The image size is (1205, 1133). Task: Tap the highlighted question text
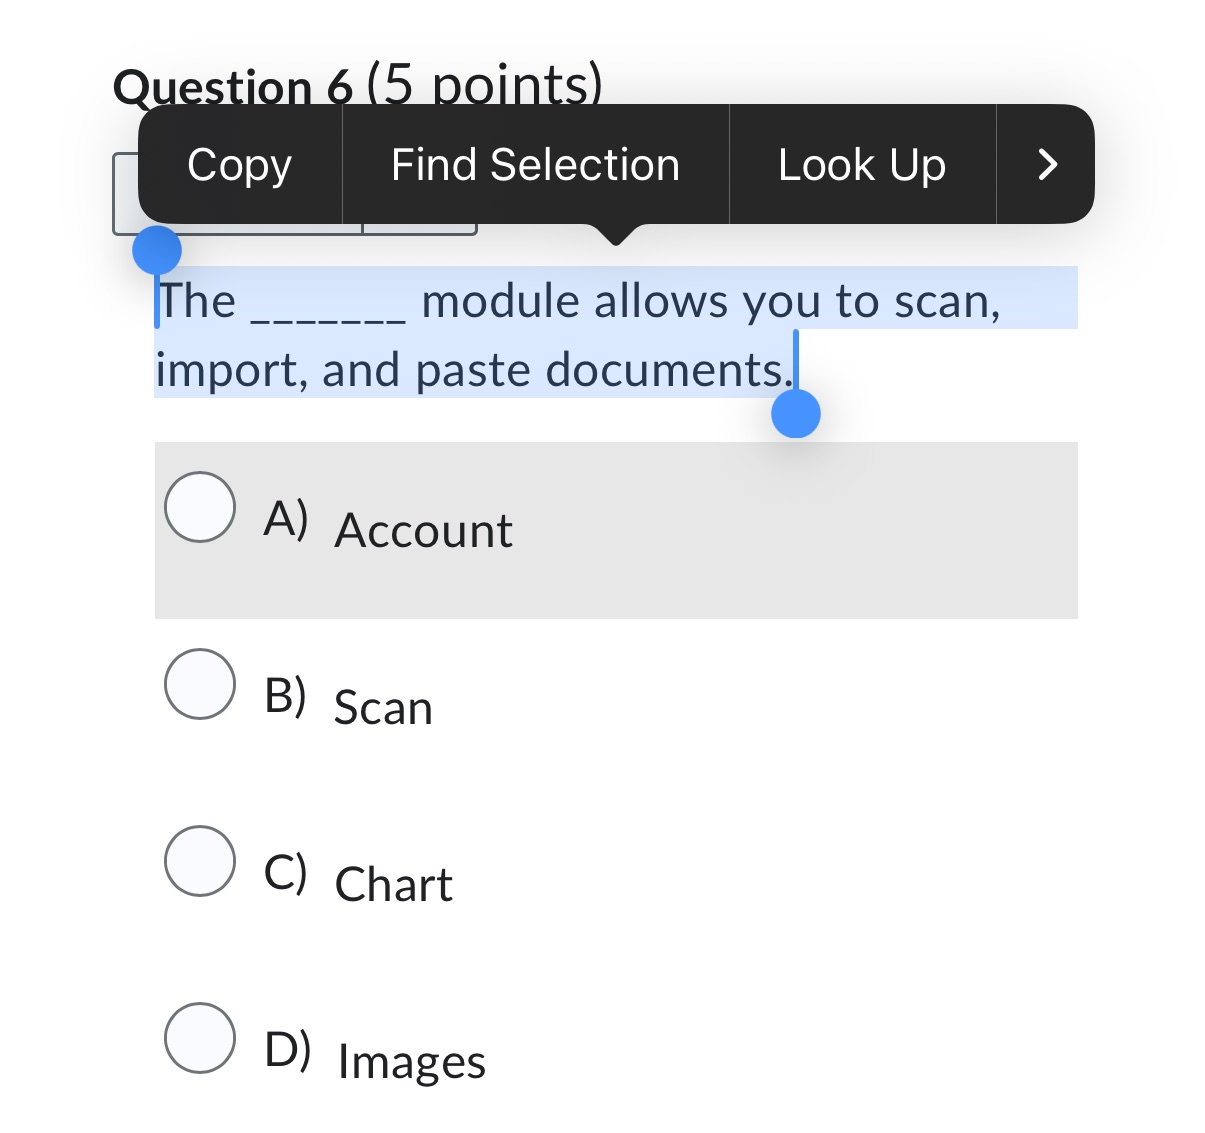[x=500, y=335]
